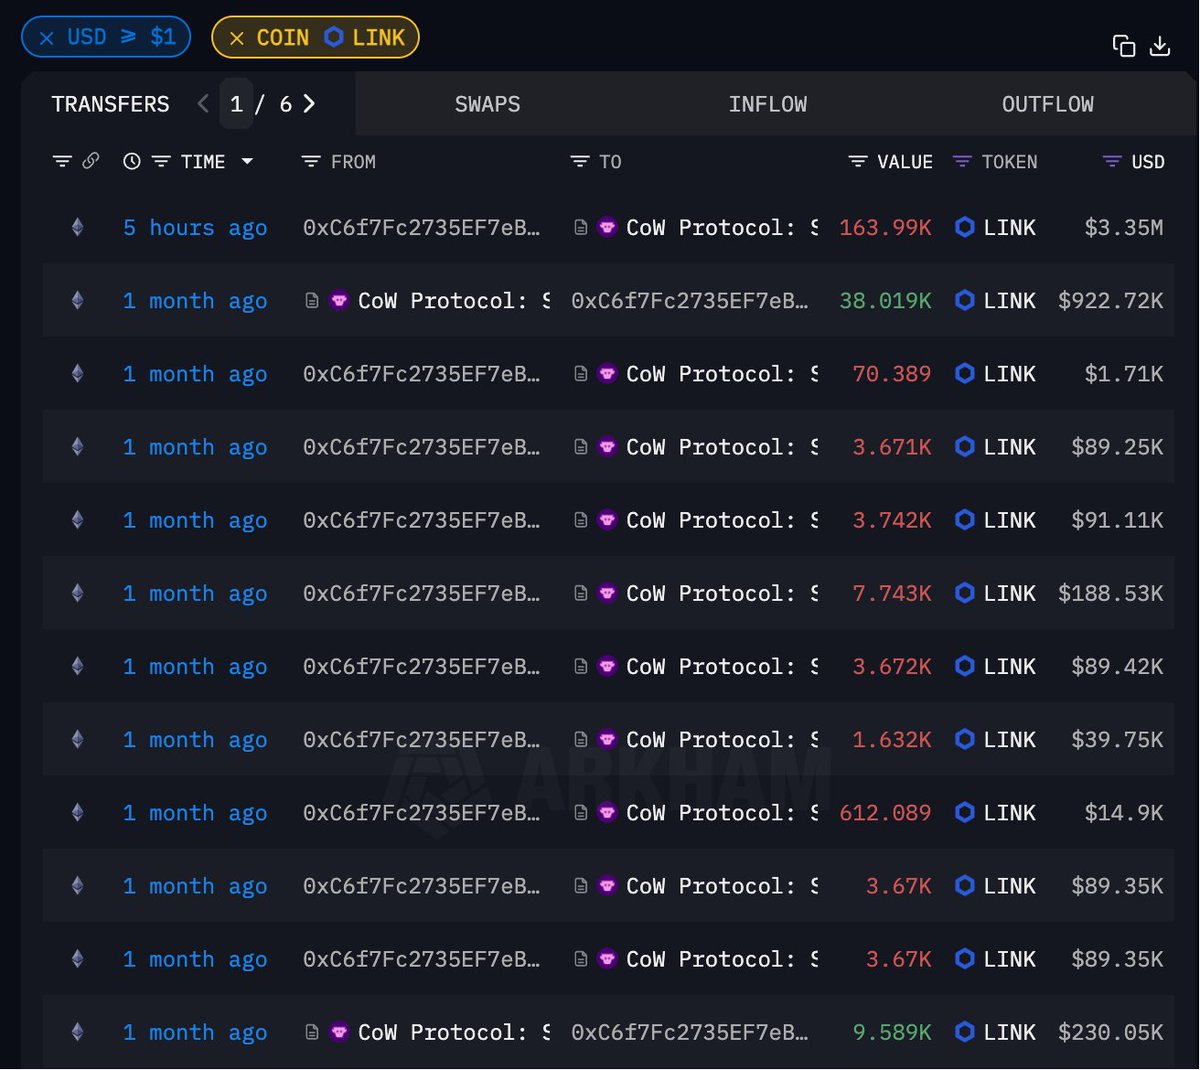This screenshot has height=1070, width=1200.
Task: Open the 1 month ago time on the $1.71K row
Action: (195, 374)
